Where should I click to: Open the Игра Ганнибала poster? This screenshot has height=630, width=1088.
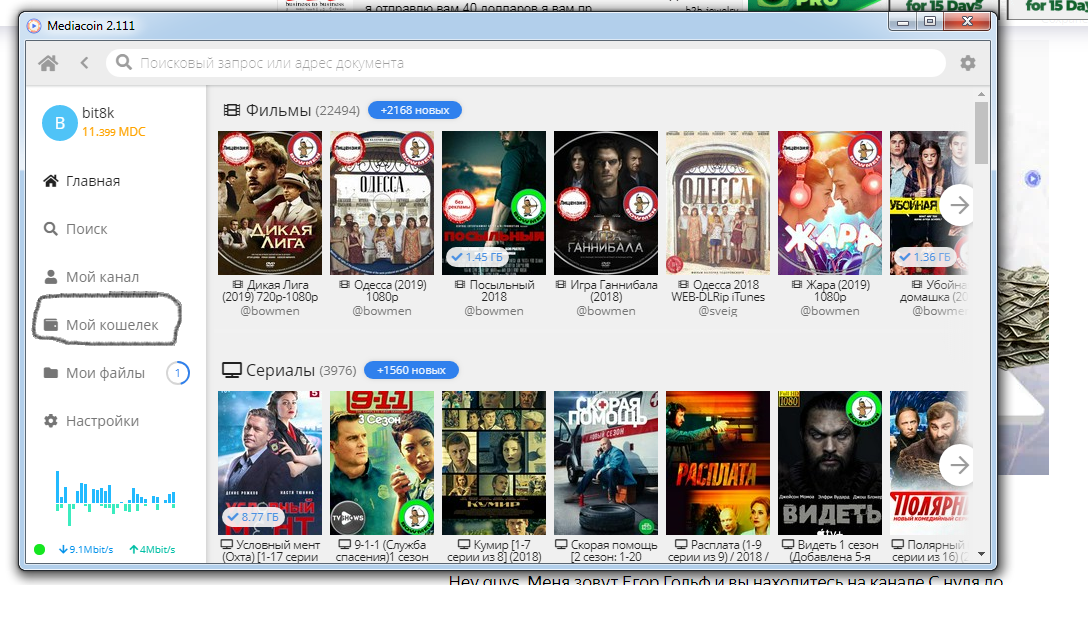tap(606, 203)
